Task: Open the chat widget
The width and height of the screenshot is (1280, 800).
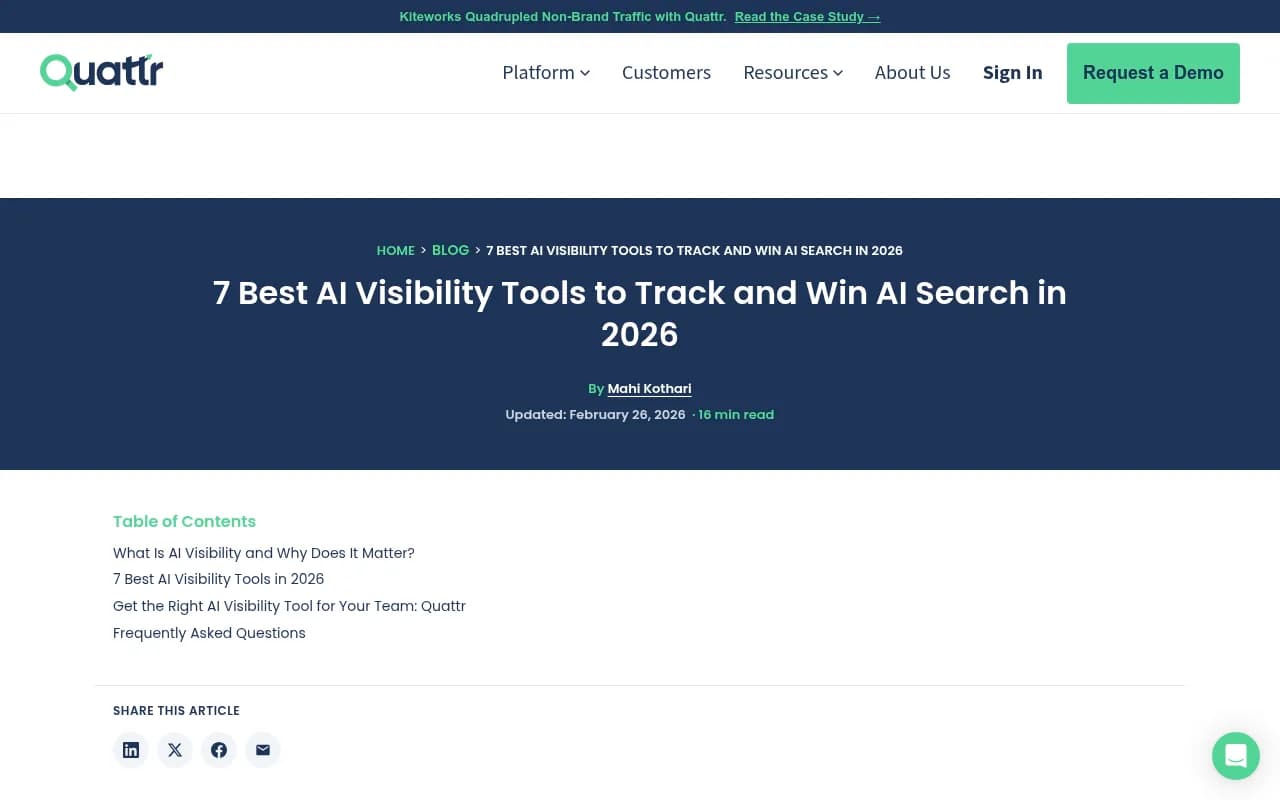Action: [1235, 756]
